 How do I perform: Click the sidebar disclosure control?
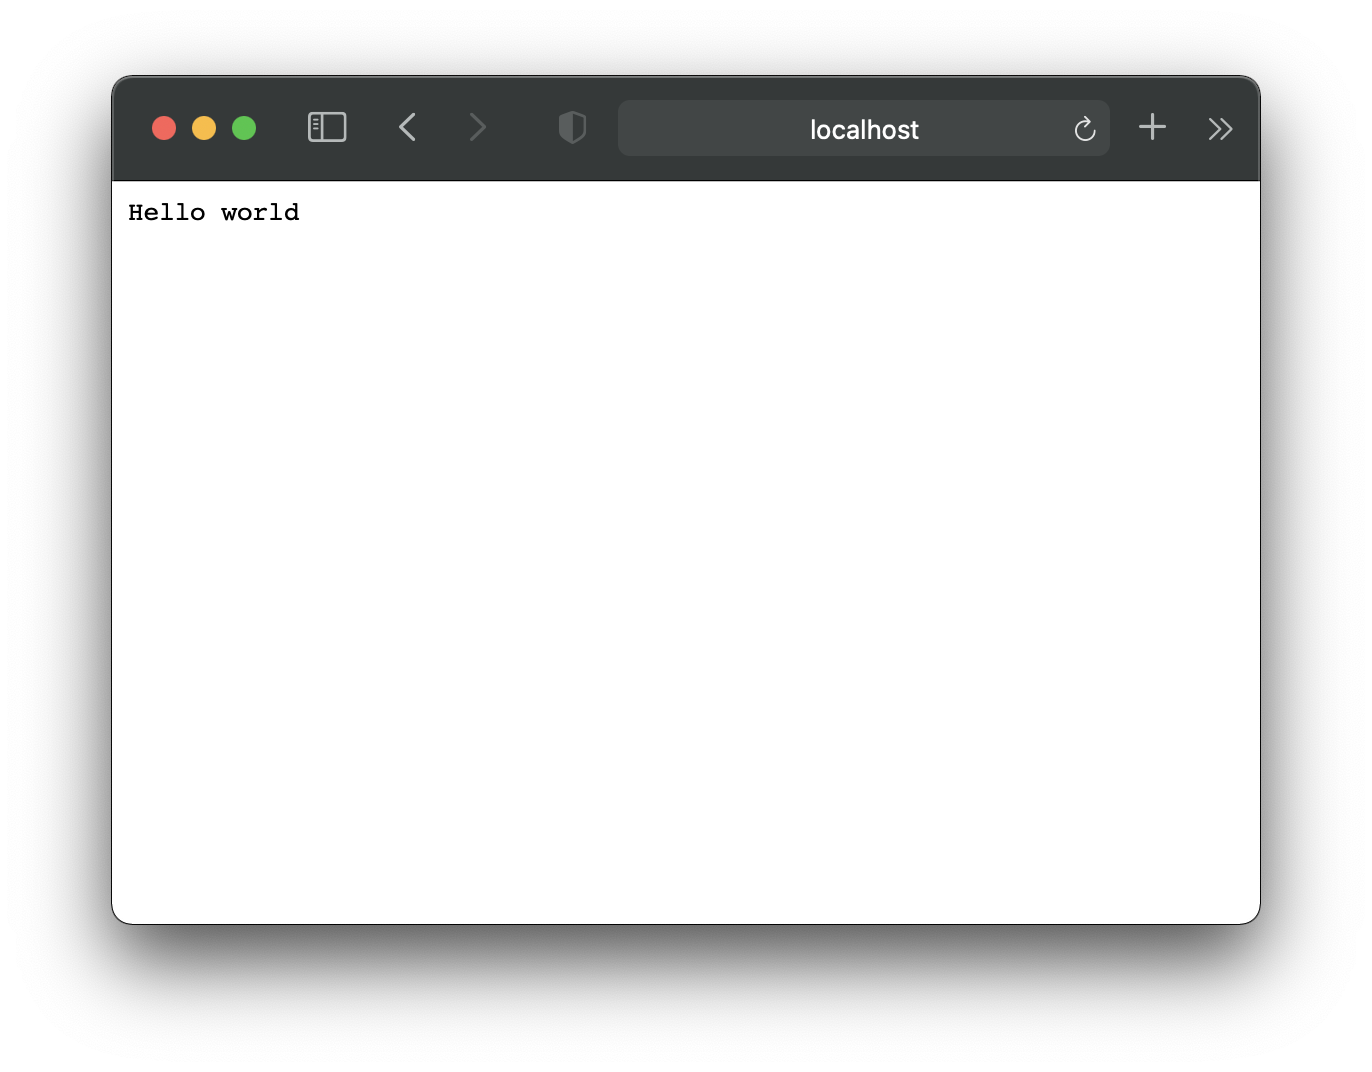(x=326, y=128)
